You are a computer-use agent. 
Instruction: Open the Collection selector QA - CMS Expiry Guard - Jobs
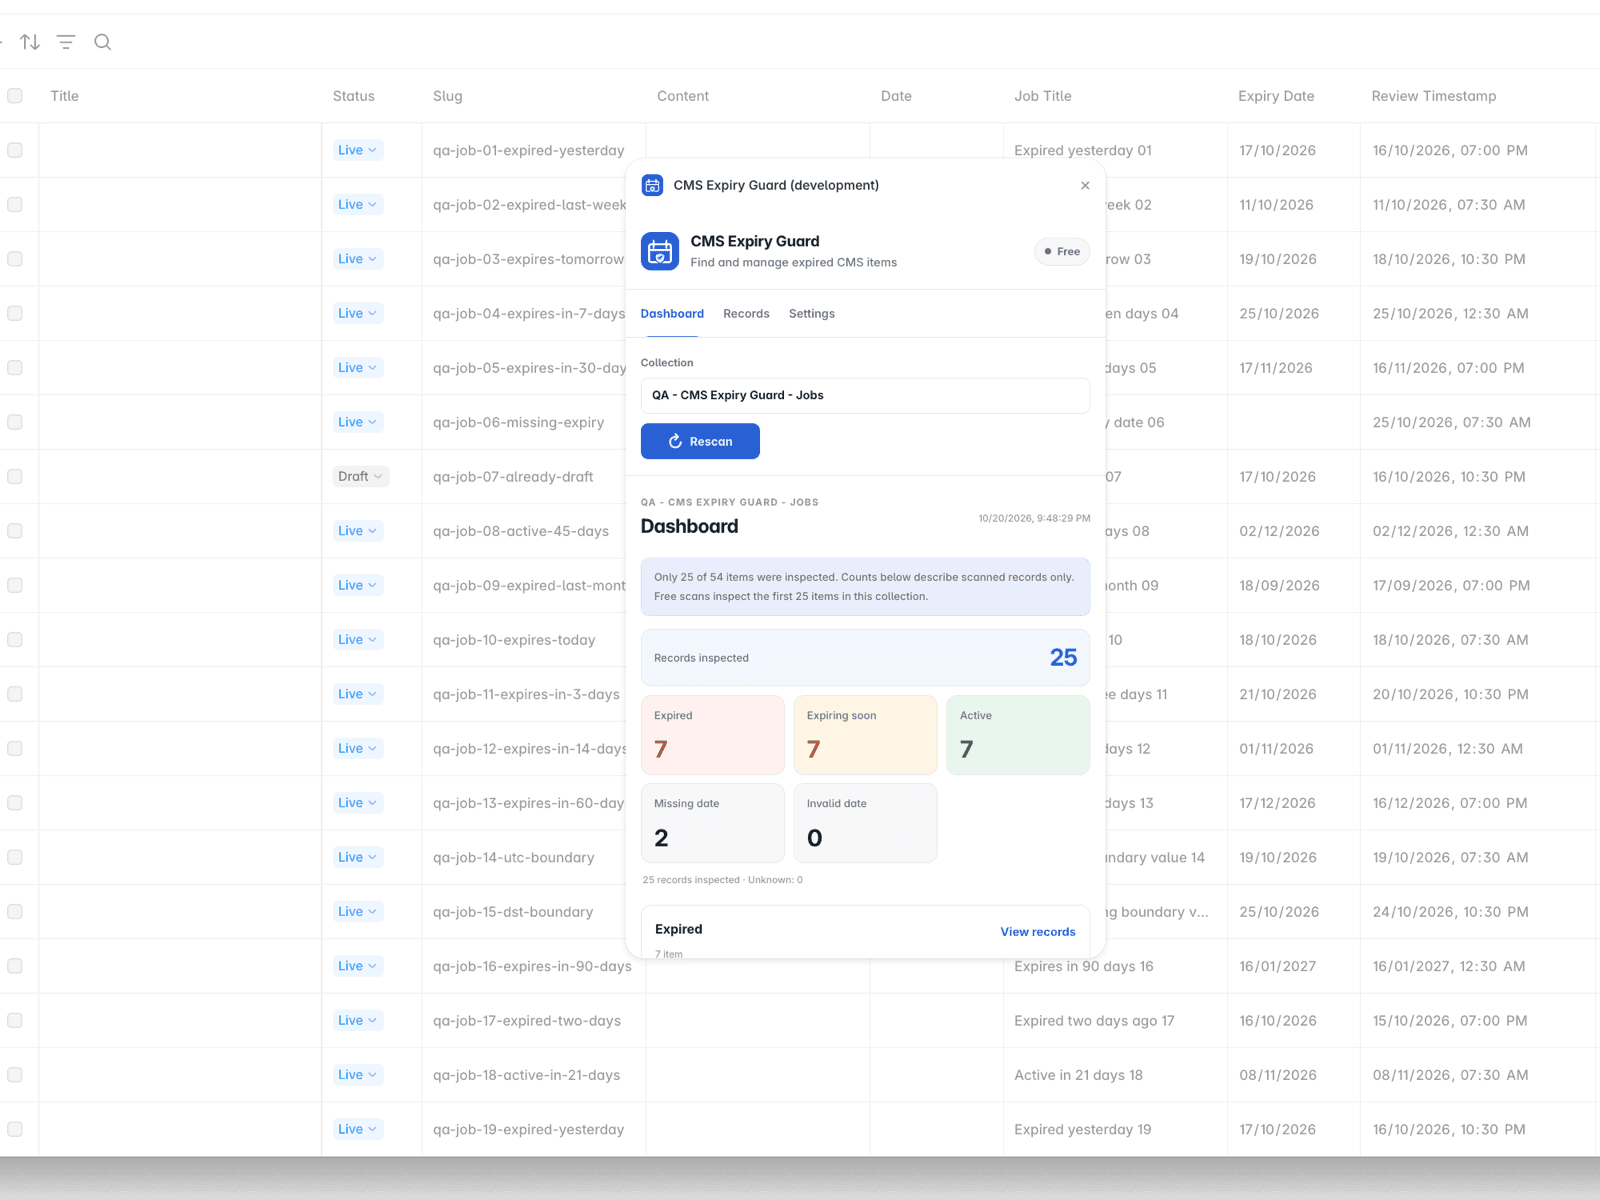[865, 395]
